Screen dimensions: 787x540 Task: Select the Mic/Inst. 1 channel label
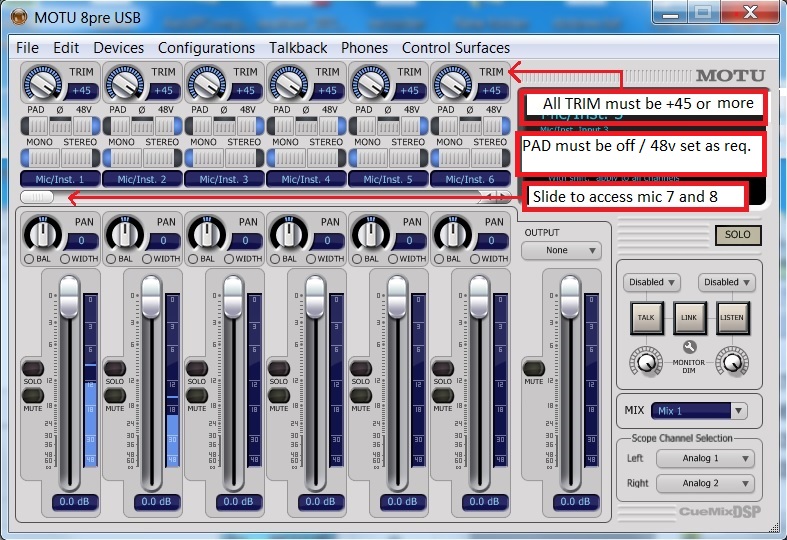(60, 179)
